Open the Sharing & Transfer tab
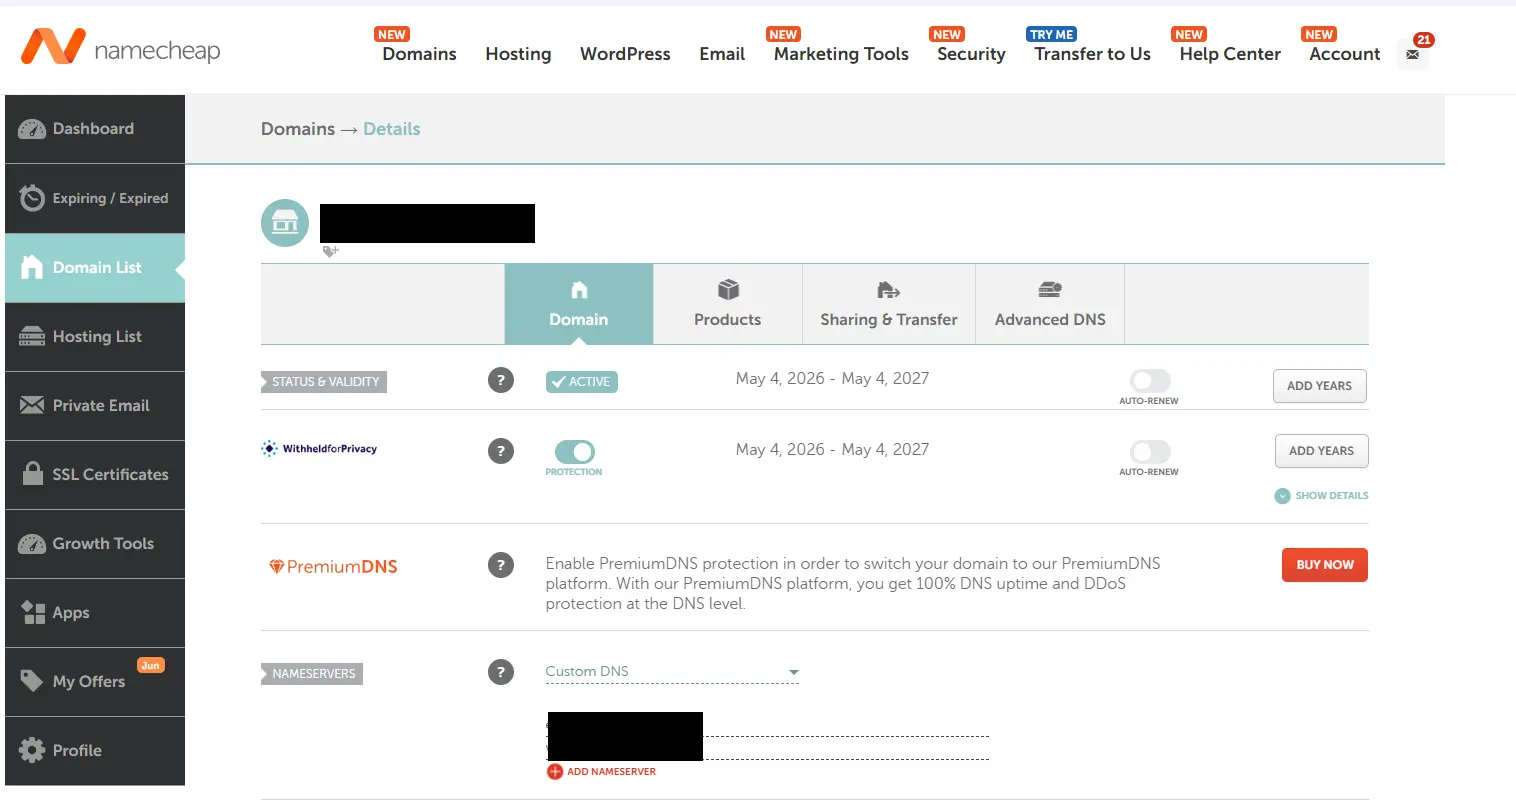The image size is (1516, 800). click(x=889, y=304)
